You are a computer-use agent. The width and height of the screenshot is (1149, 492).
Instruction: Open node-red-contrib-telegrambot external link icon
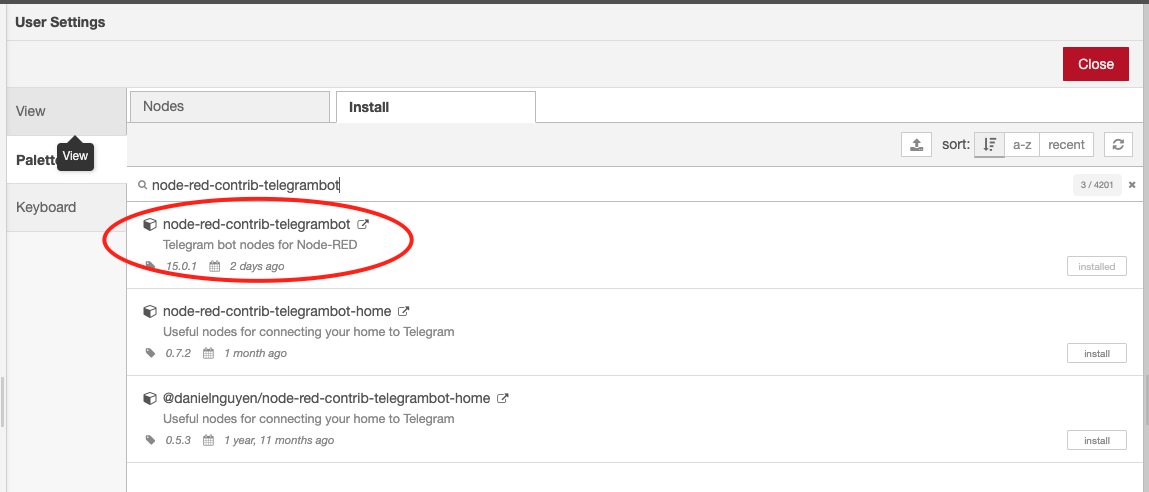pyautogui.click(x=362, y=224)
